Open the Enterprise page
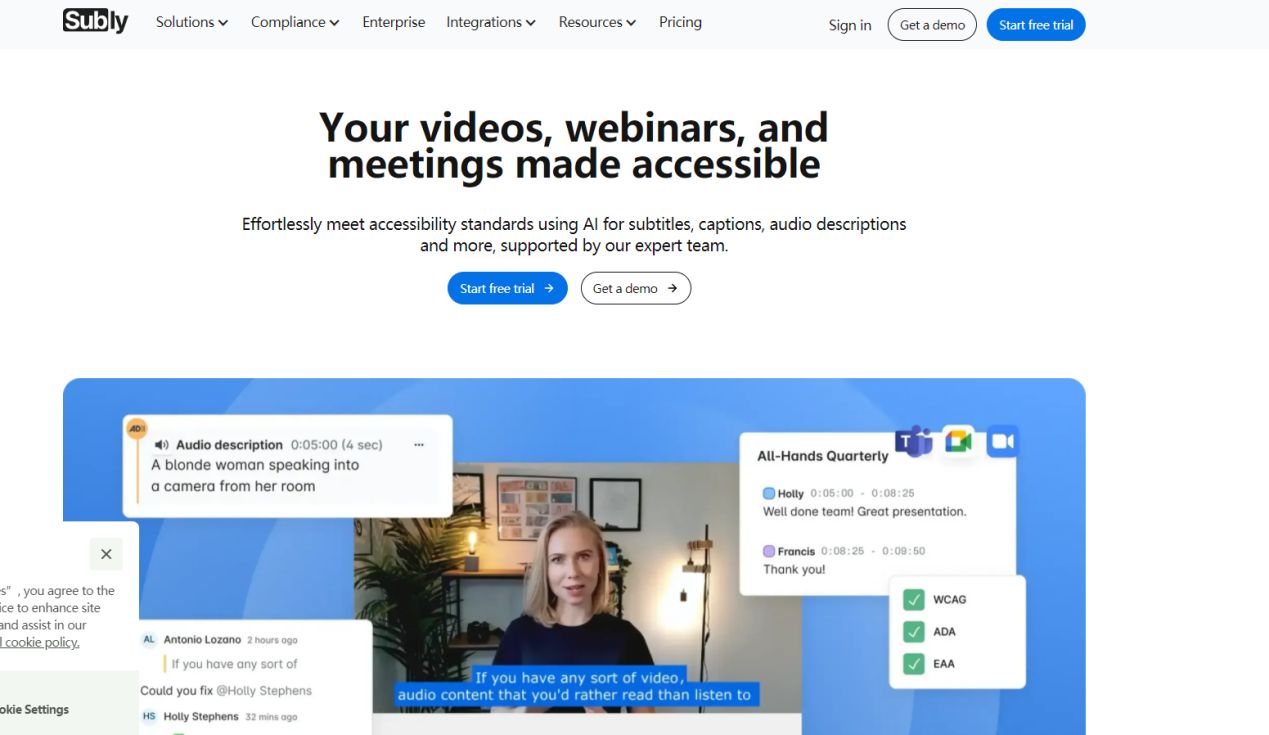Screen dimensions: 1269x735 tap(393, 22)
